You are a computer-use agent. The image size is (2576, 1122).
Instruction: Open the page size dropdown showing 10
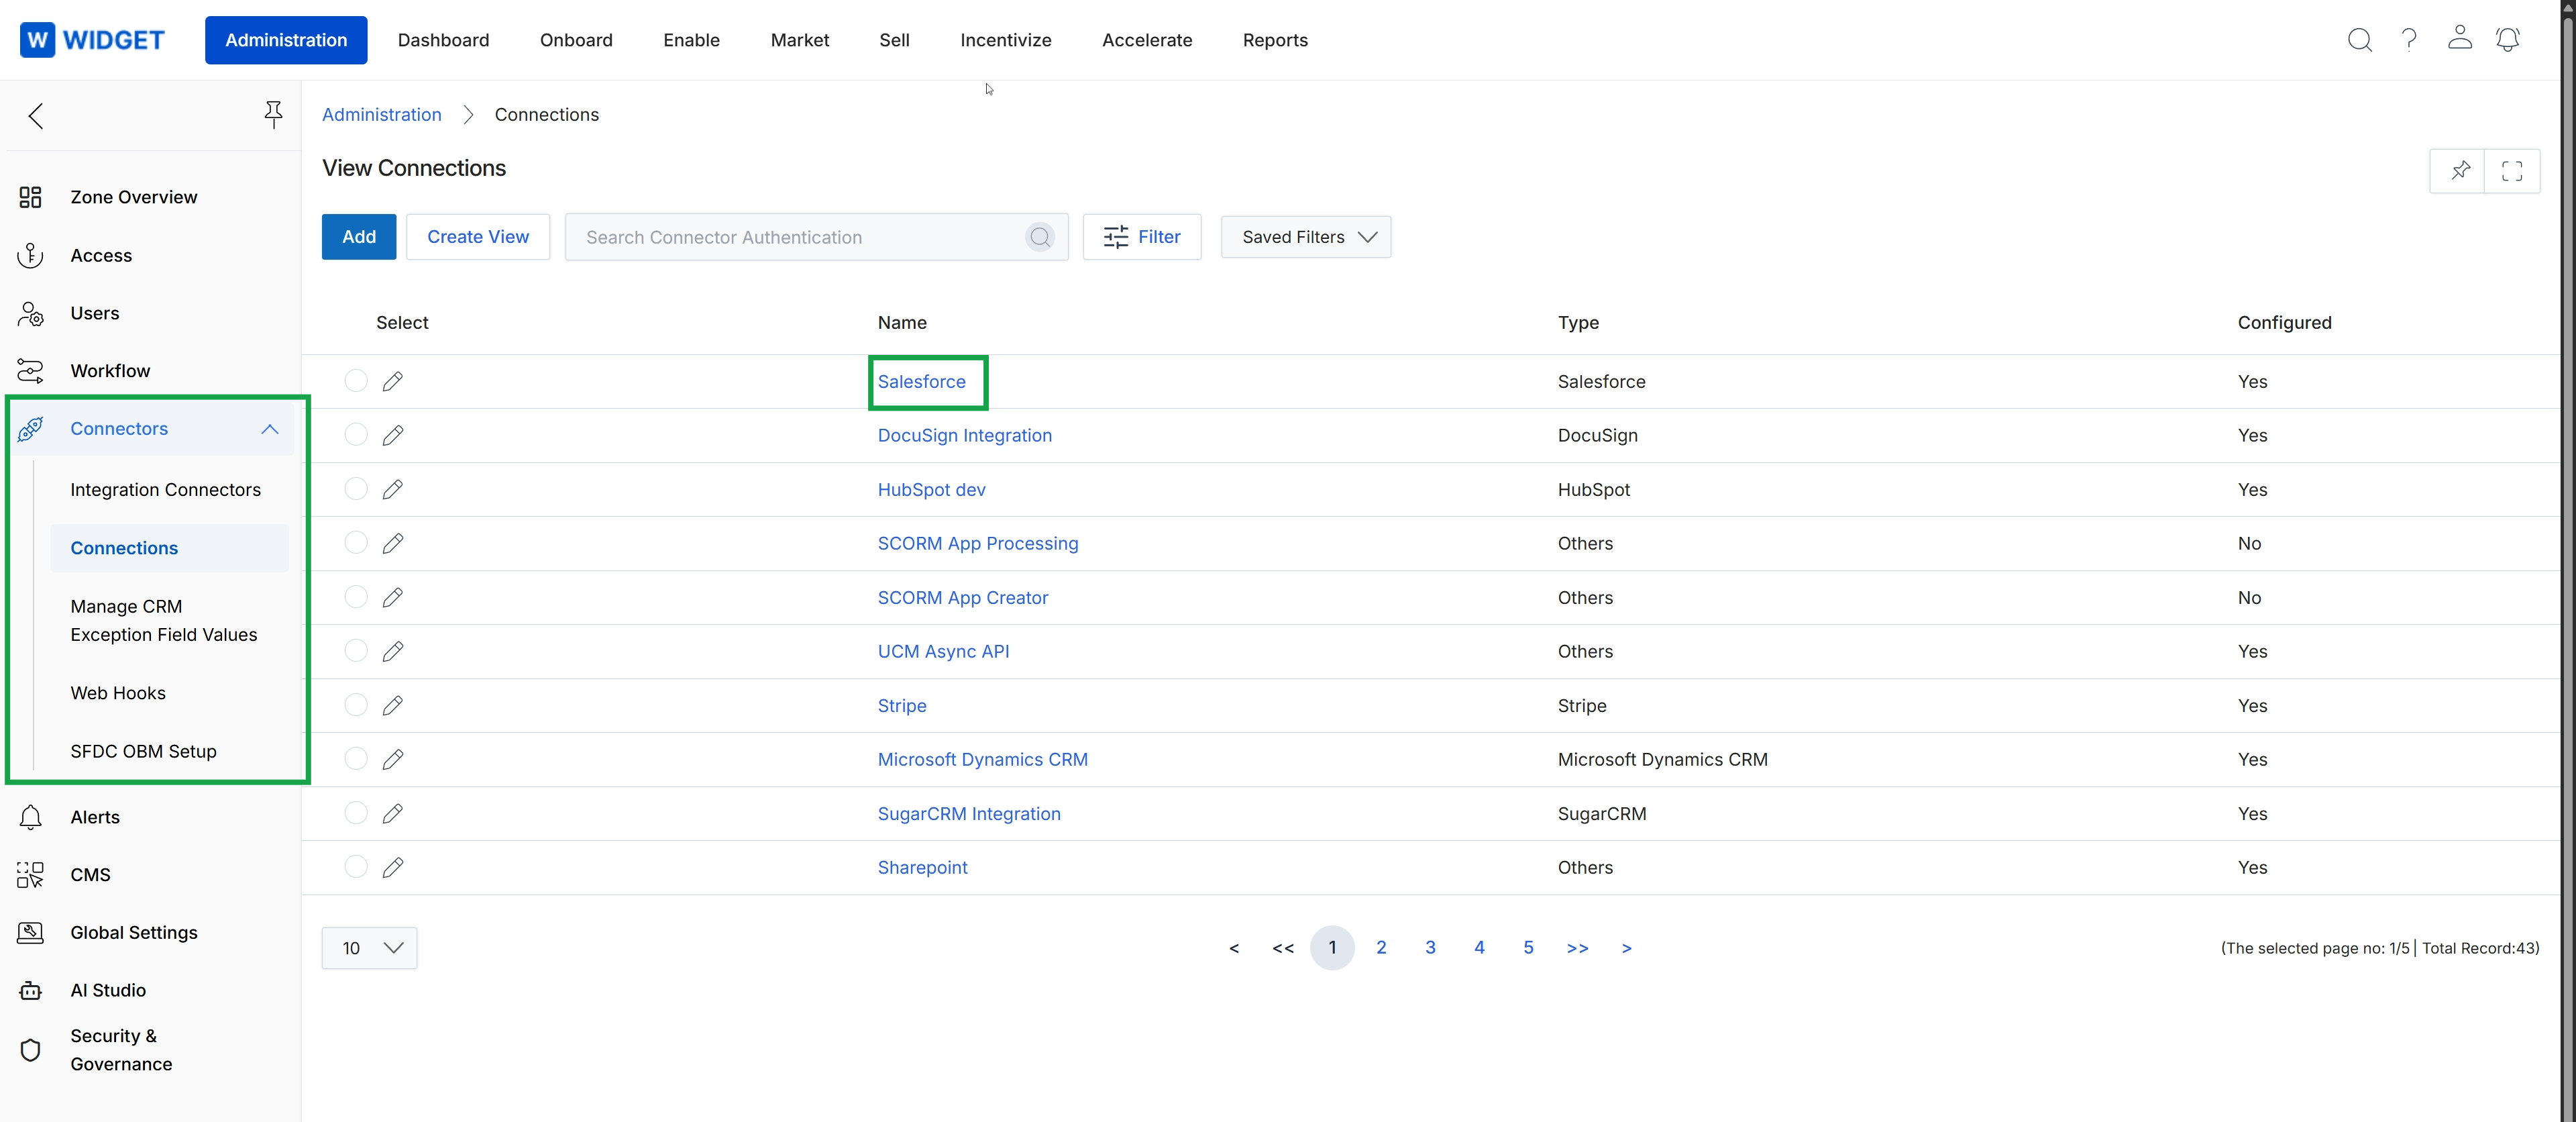tap(369, 948)
